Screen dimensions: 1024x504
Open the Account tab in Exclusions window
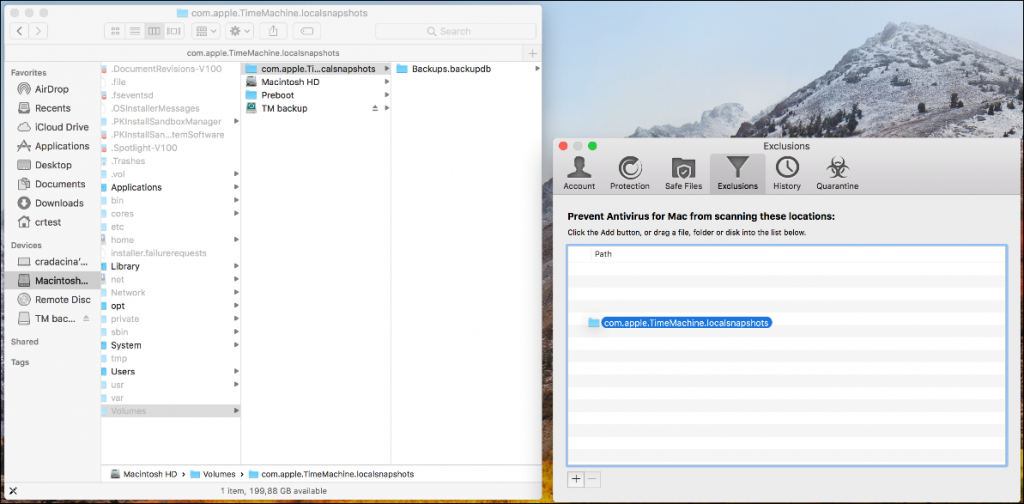[x=579, y=174]
